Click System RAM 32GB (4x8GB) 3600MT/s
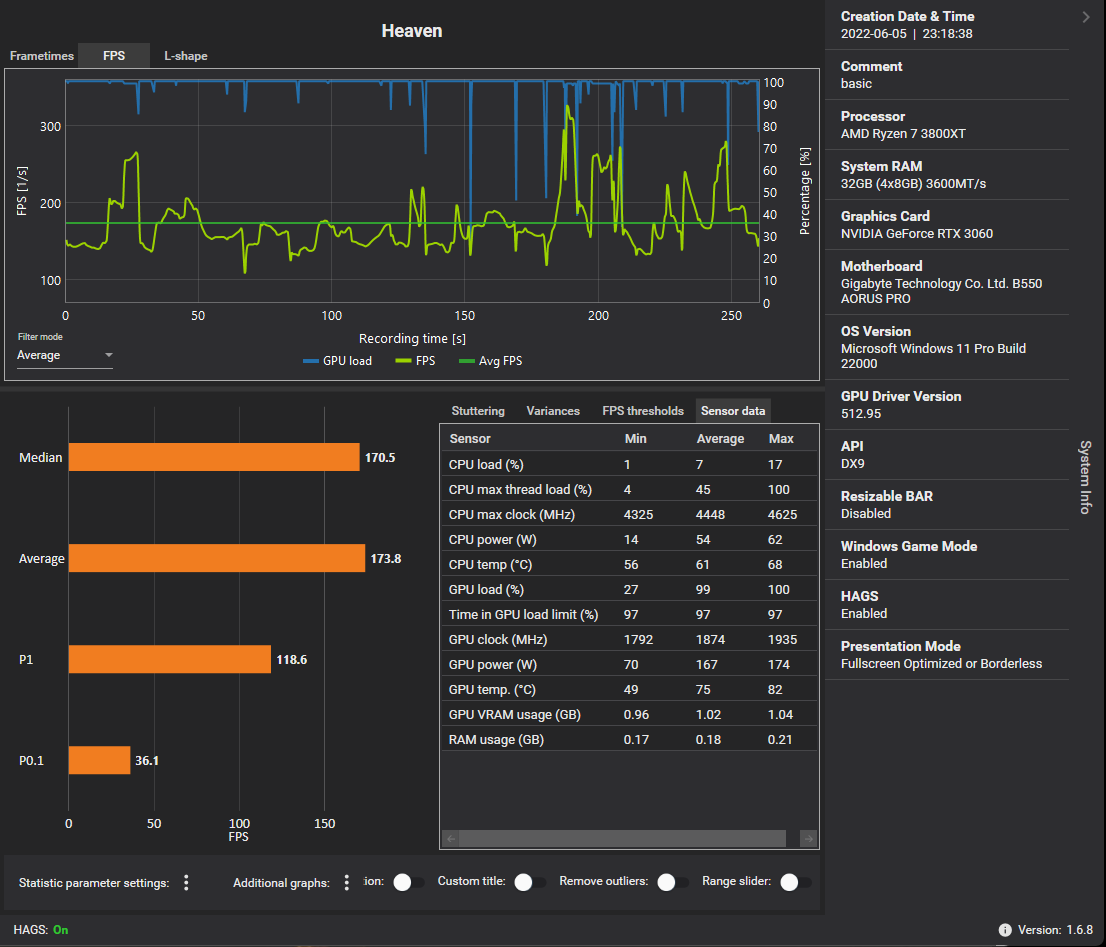The width and height of the screenshot is (1106, 947). 913,183
